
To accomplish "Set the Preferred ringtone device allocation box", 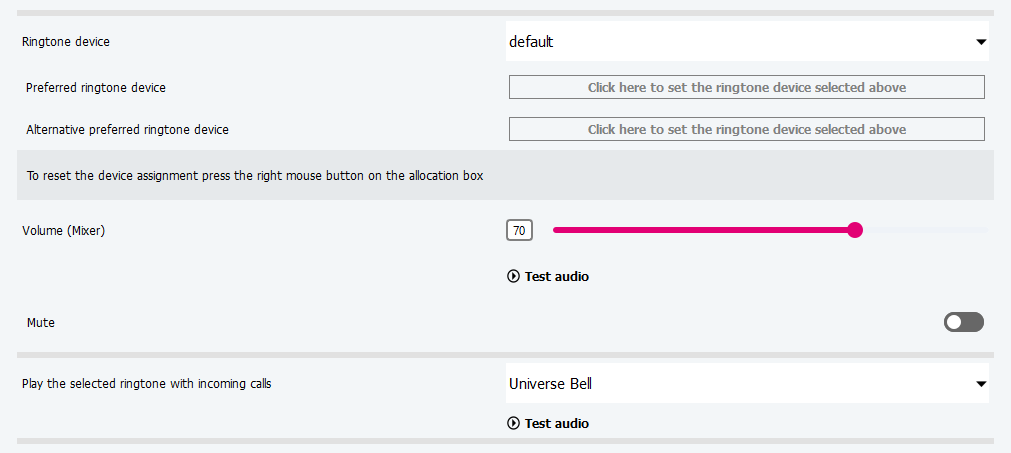I will pyautogui.click(x=747, y=88).
